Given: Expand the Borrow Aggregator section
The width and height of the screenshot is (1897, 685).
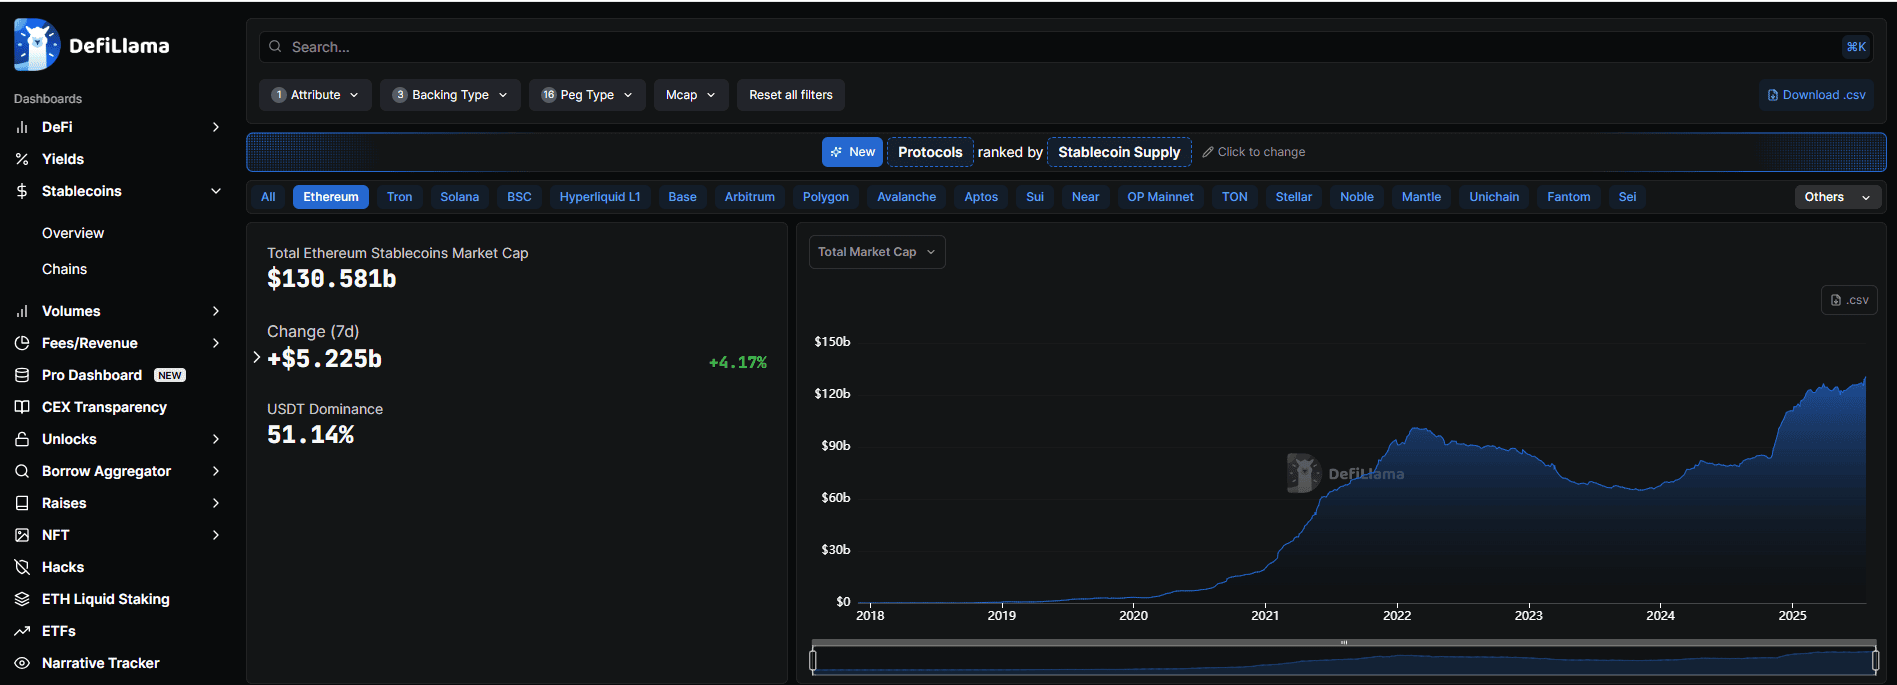Looking at the screenshot, I should click(x=216, y=471).
